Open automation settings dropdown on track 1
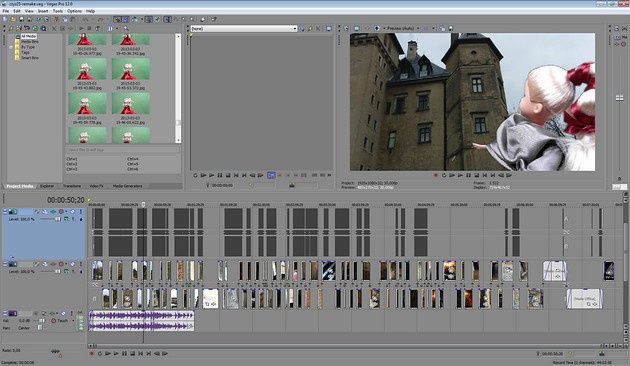630x366 pixels. click(66, 211)
